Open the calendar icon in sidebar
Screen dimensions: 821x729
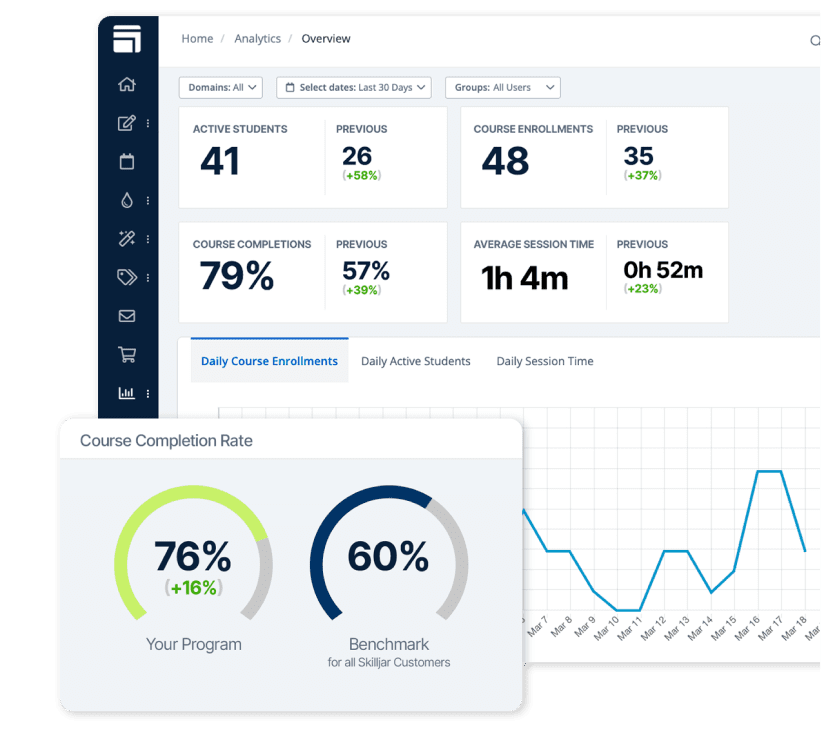point(127,162)
